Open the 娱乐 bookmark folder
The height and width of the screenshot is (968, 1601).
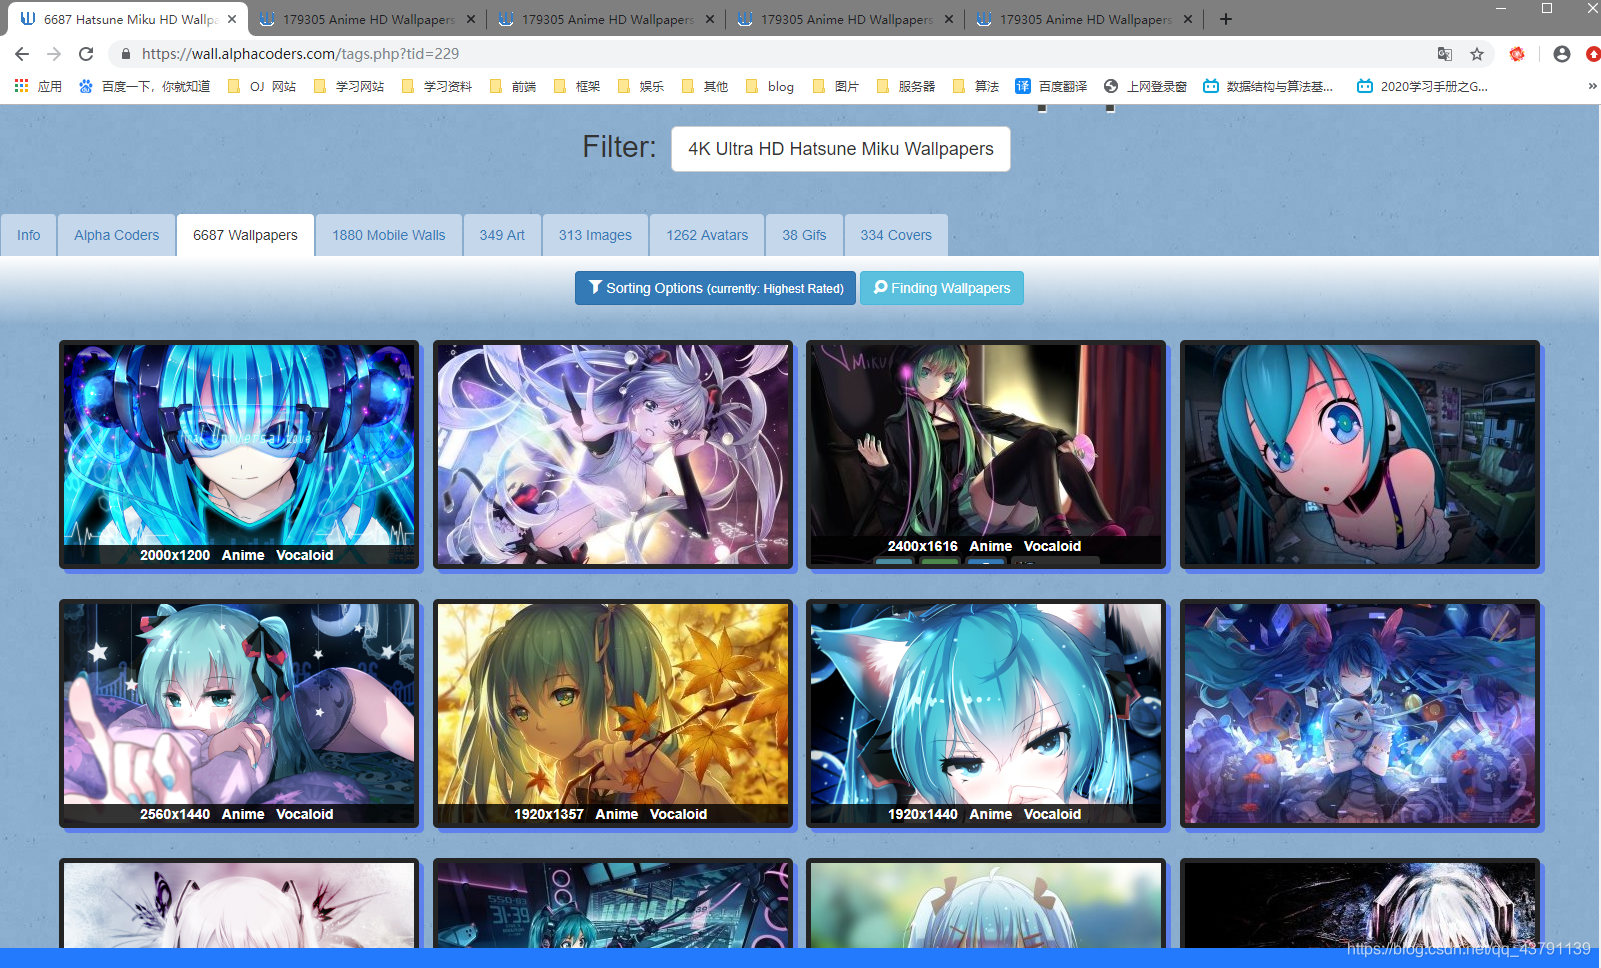click(641, 87)
